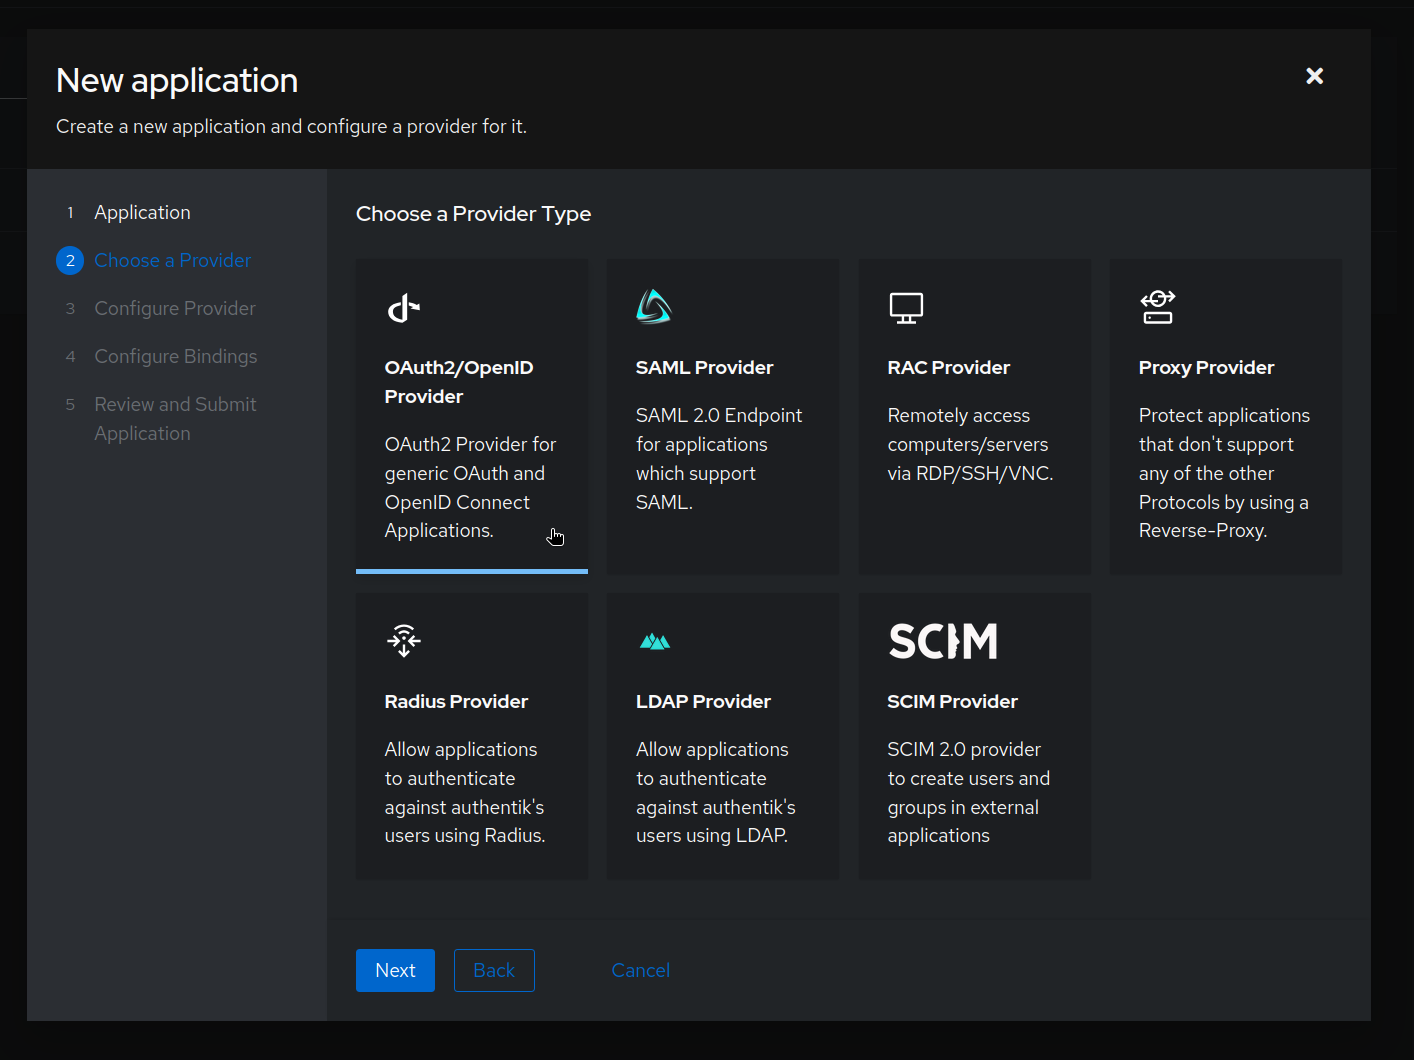Cancel the new application wizard
Image resolution: width=1414 pixels, height=1060 pixels.
coord(641,970)
